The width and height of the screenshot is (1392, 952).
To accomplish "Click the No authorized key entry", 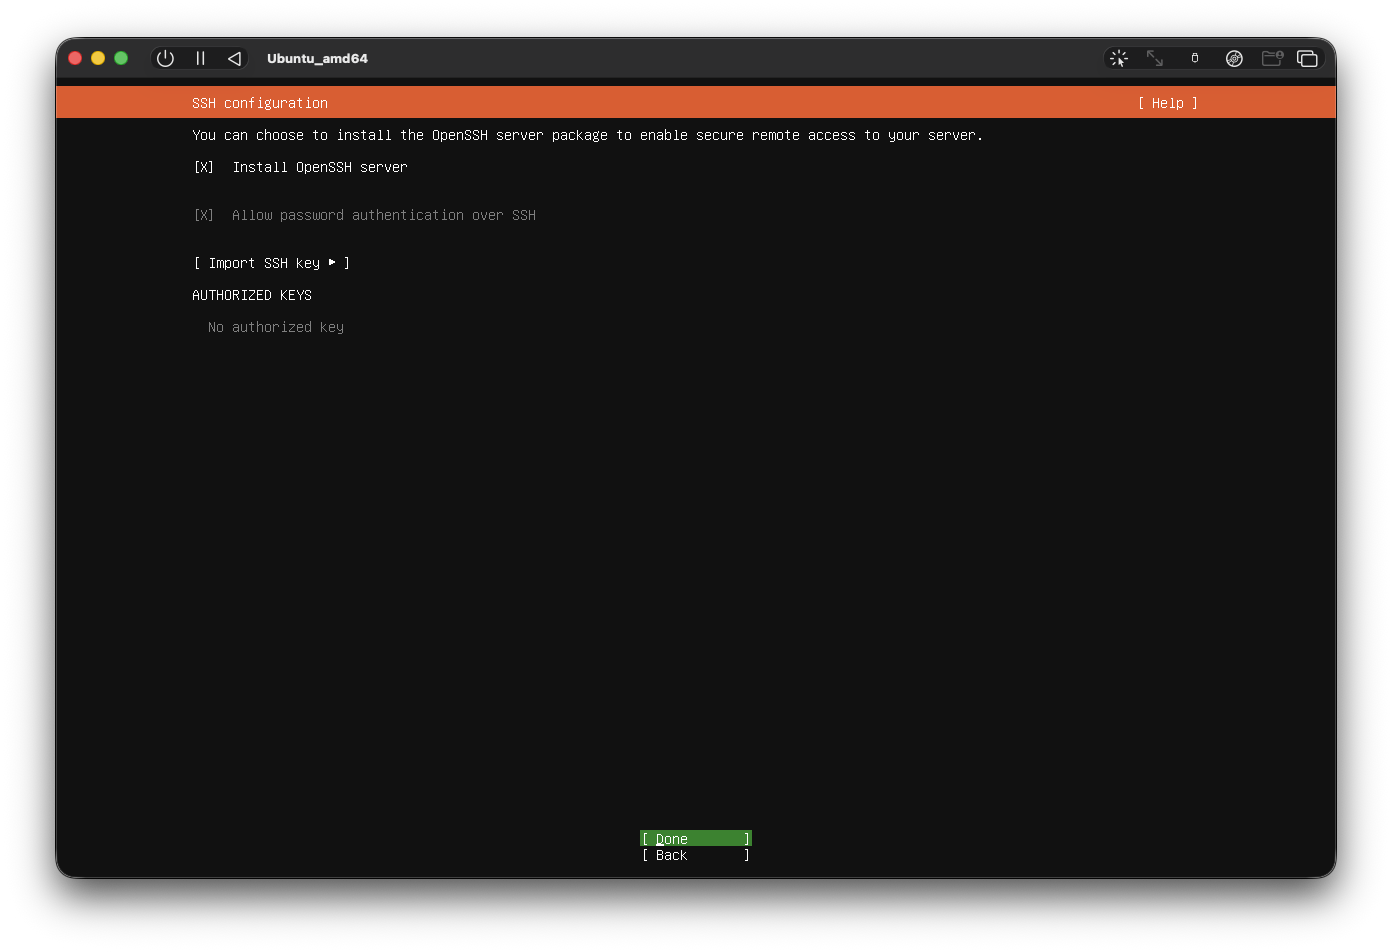I will 275,327.
